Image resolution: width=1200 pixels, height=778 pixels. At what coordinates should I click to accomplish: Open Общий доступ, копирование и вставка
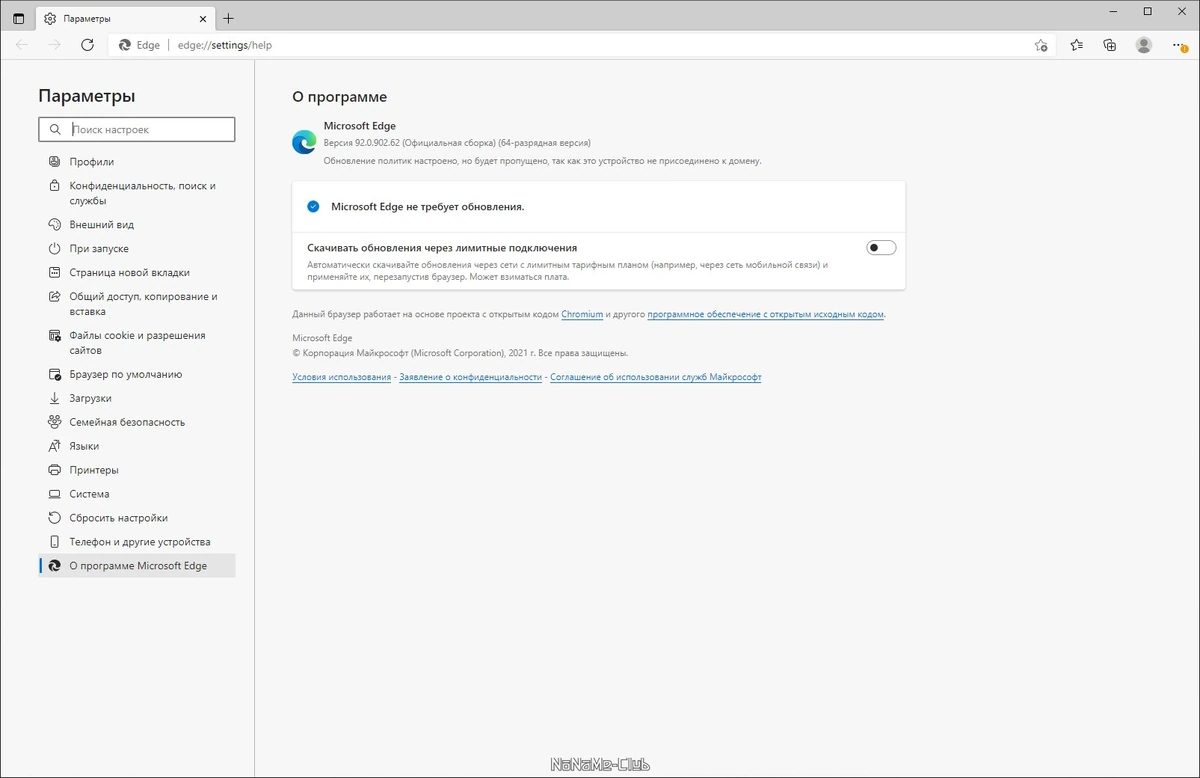pyautogui.click(x=137, y=304)
